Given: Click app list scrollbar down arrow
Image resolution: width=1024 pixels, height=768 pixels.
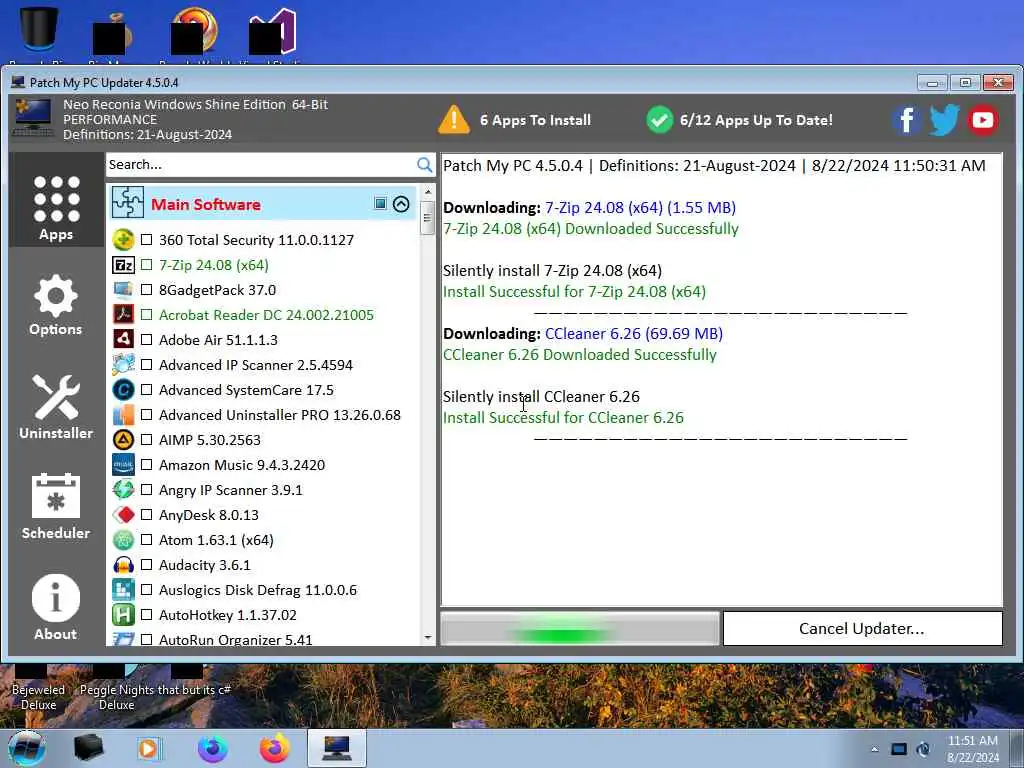Looking at the screenshot, I should (x=428, y=637).
